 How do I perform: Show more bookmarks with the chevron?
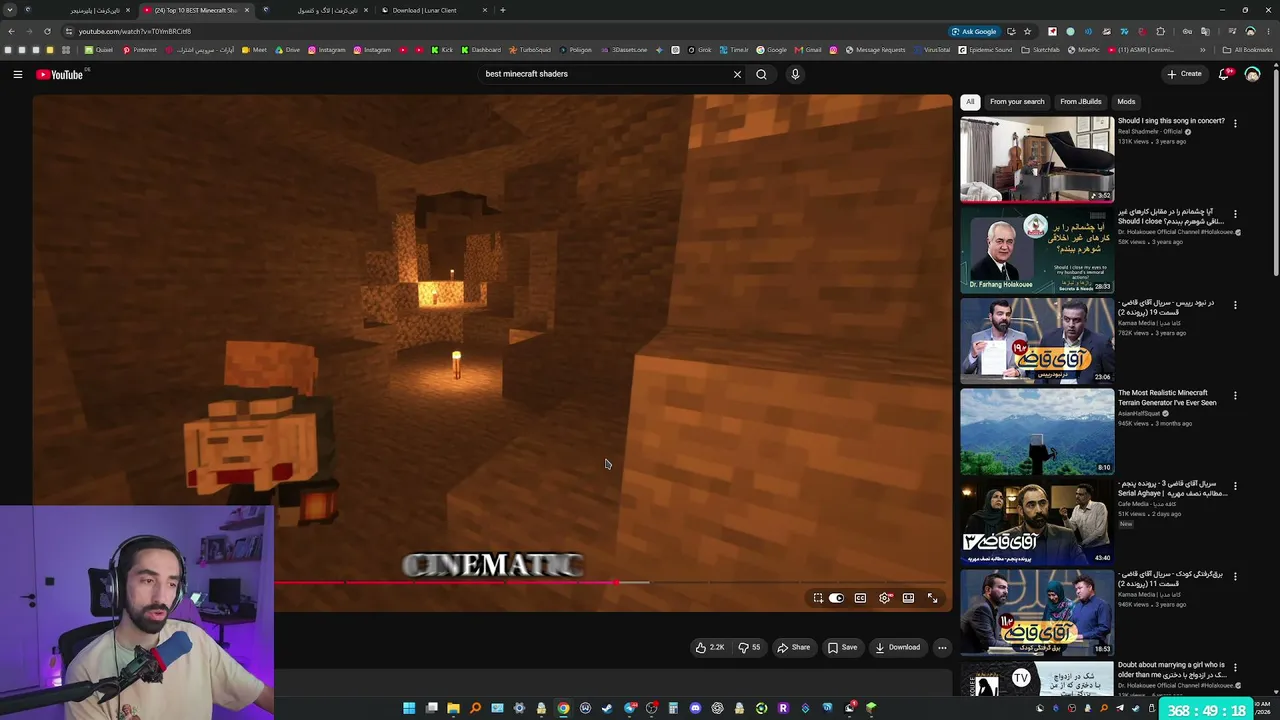tap(1203, 50)
